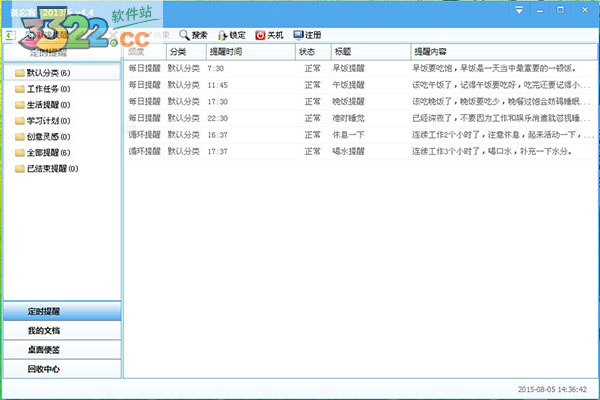Screen dimensions: 600x400
Task: Select the 默认分类 folder
Action: click(42, 73)
